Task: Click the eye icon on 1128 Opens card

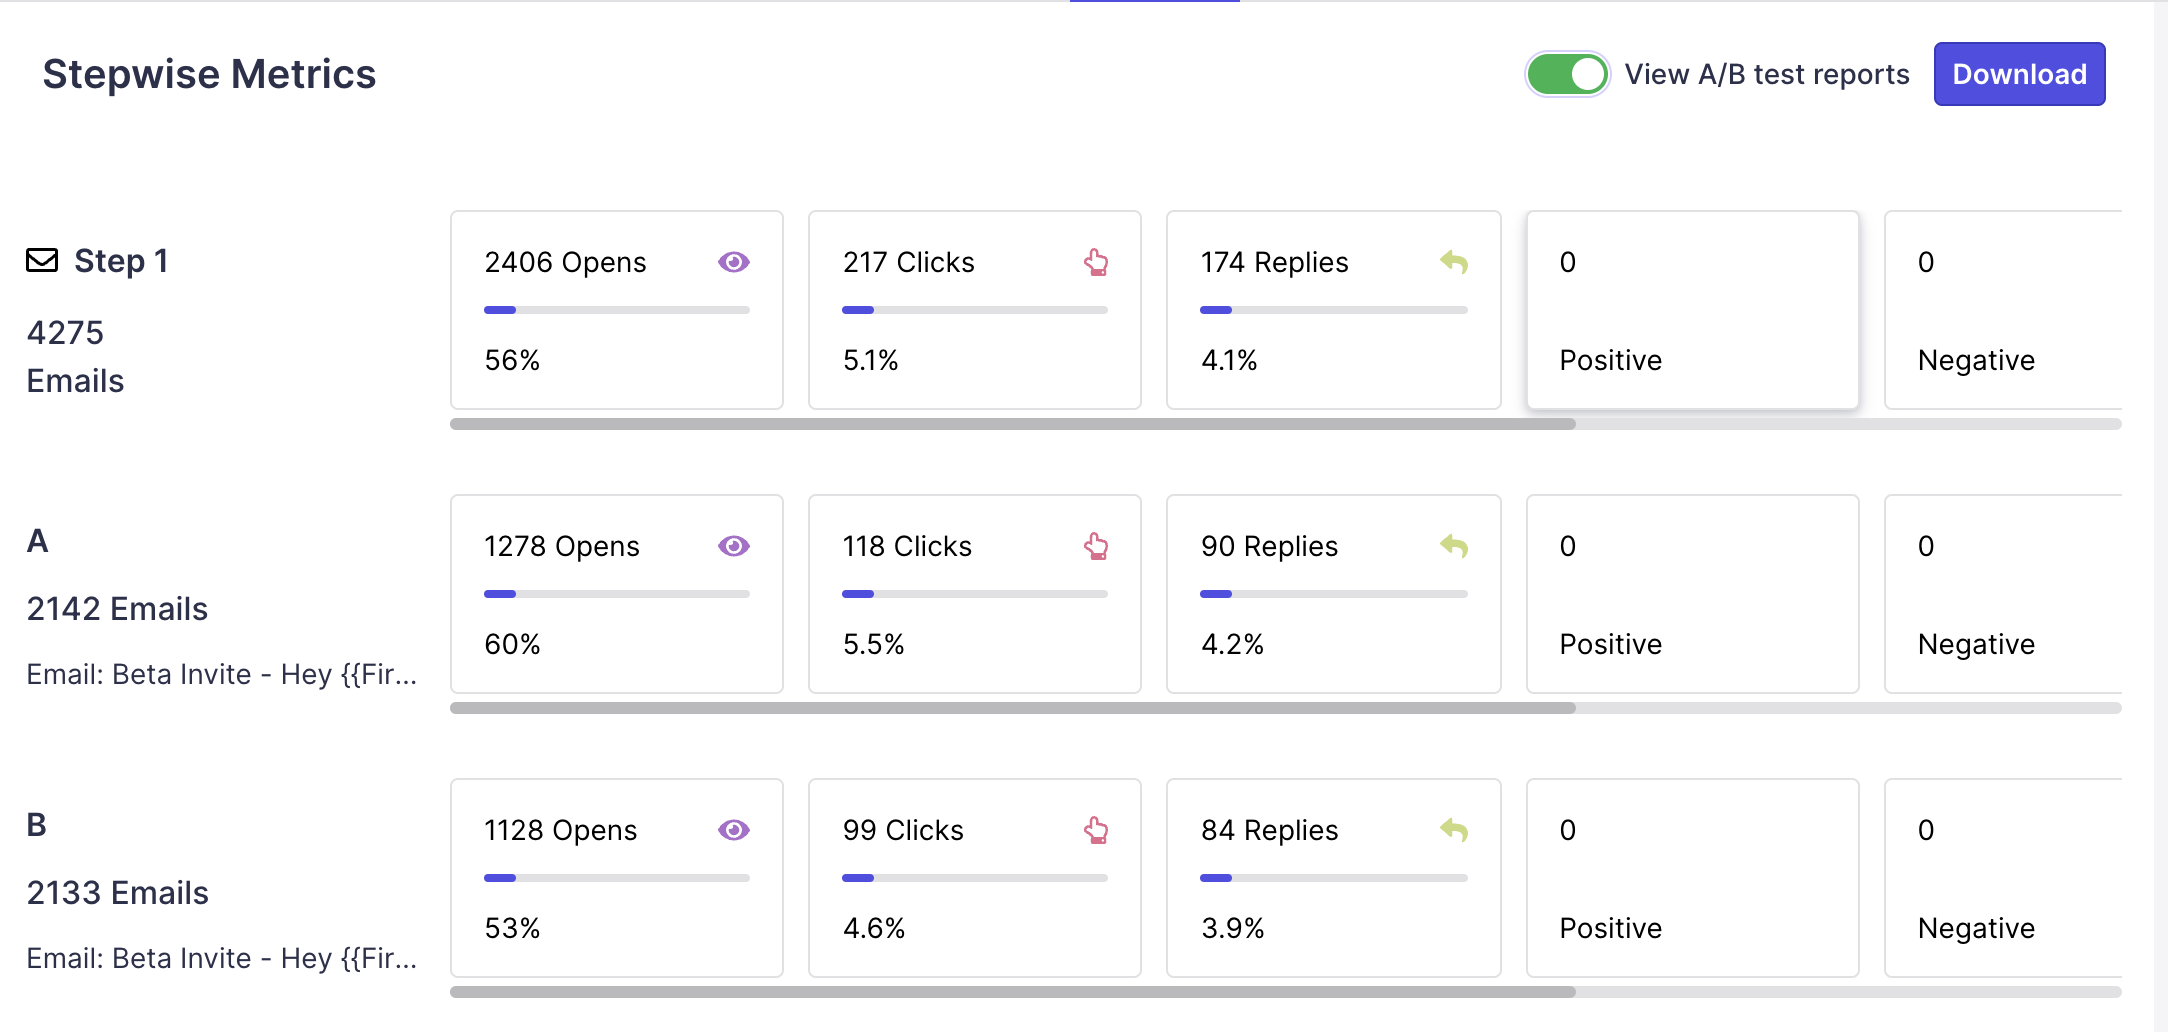Action: point(733,830)
